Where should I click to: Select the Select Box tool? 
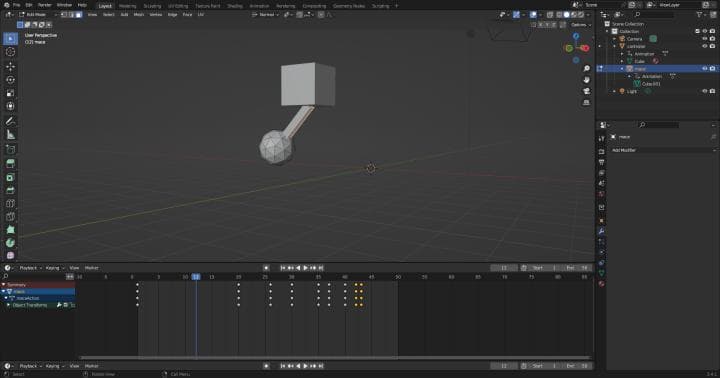[x=10, y=39]
